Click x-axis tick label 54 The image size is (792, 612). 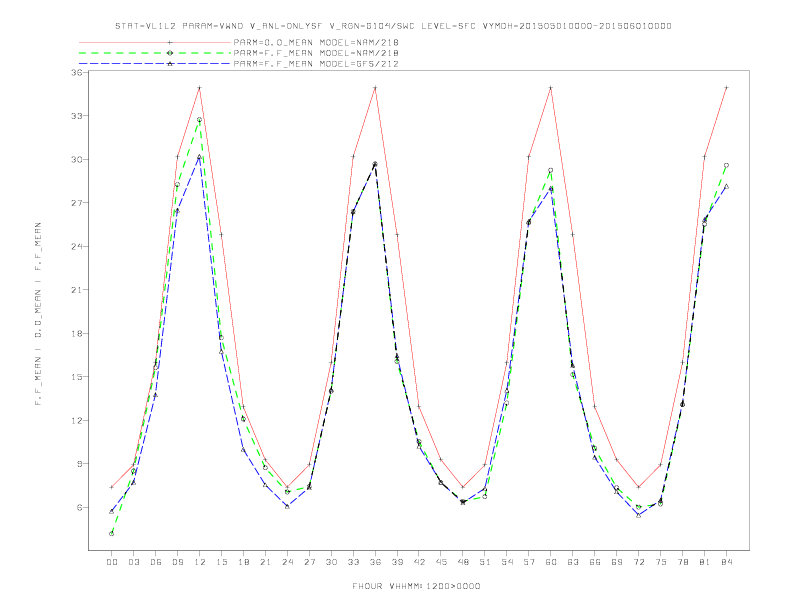(507, 562)
